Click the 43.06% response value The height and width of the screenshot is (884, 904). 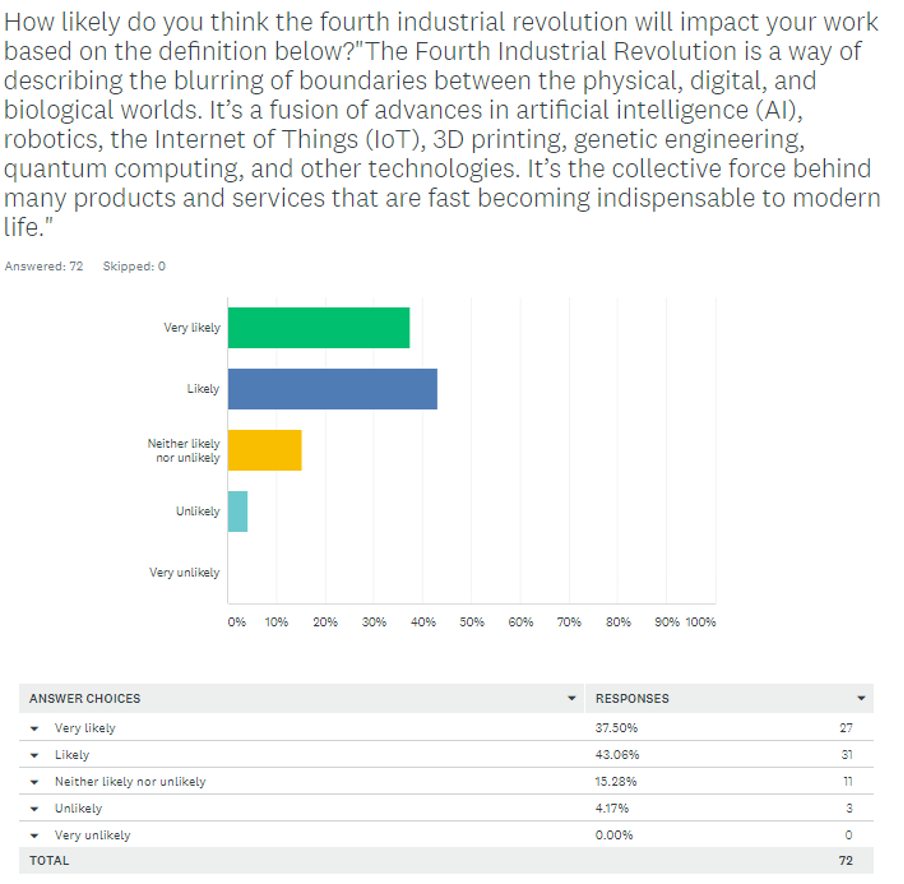pyautogui.click(x=617, y=755)
